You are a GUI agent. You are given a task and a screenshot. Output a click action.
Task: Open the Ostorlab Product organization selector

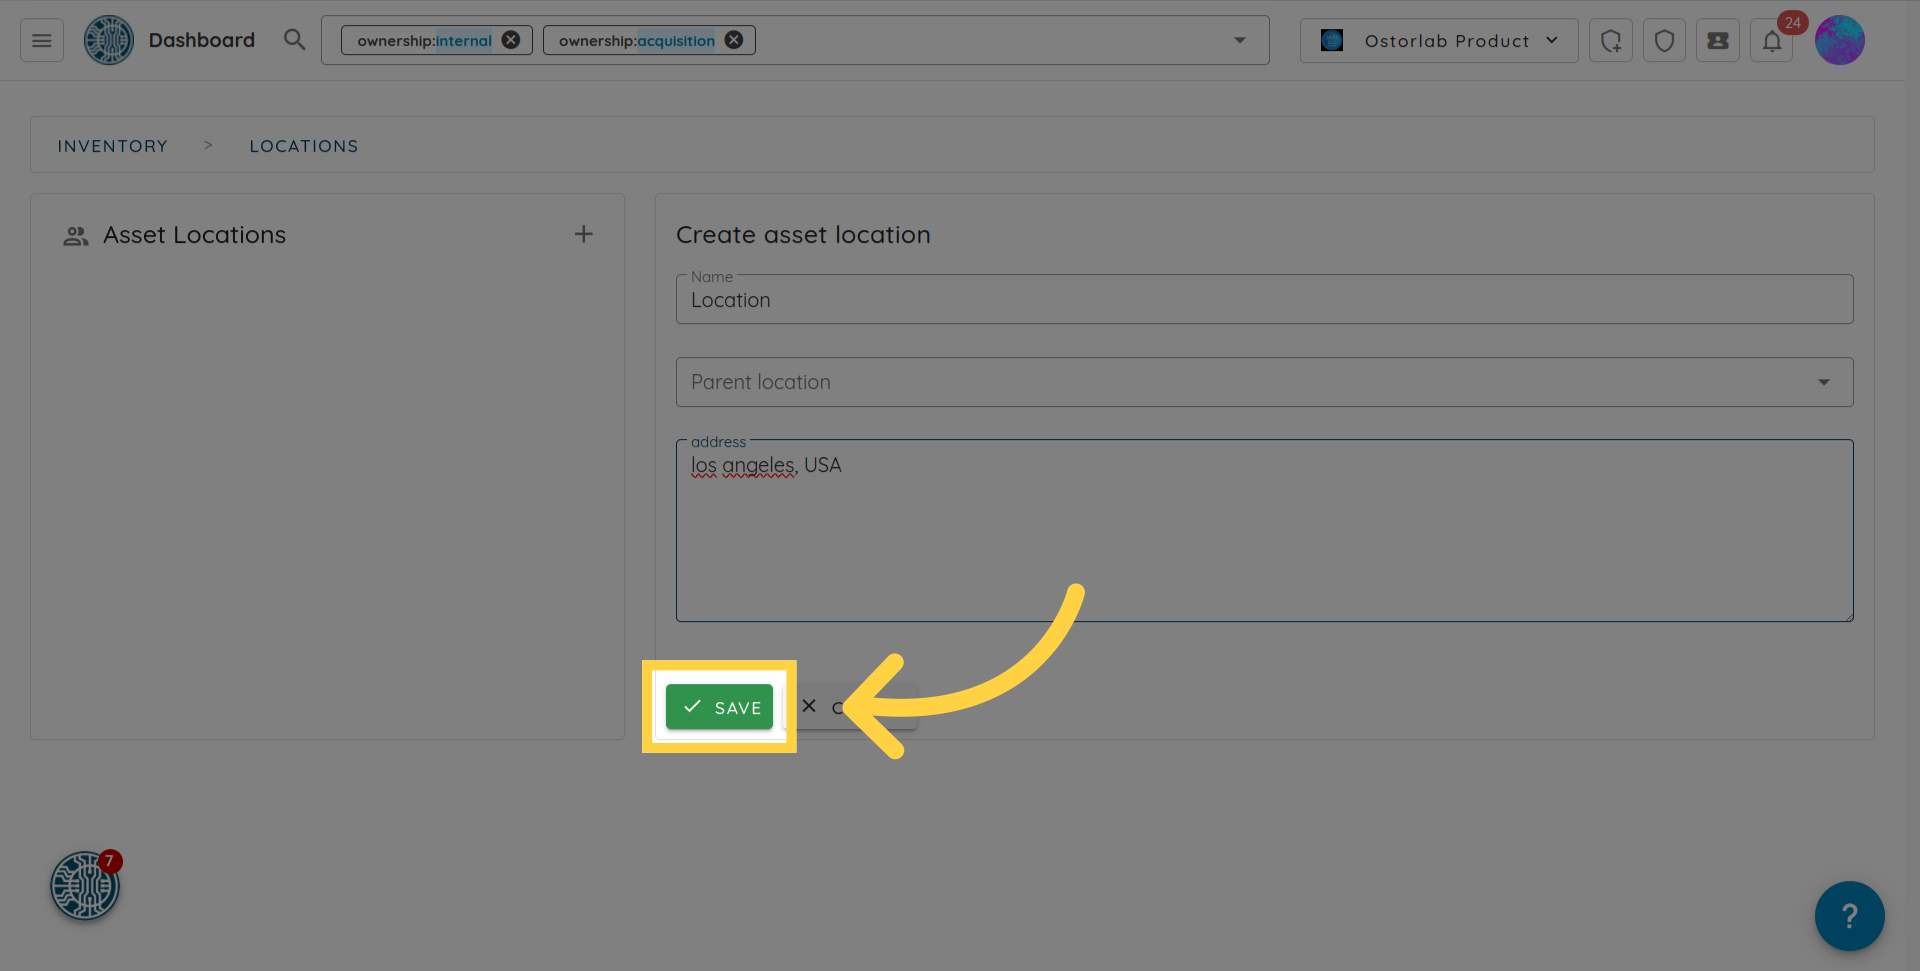[1438, 41]
